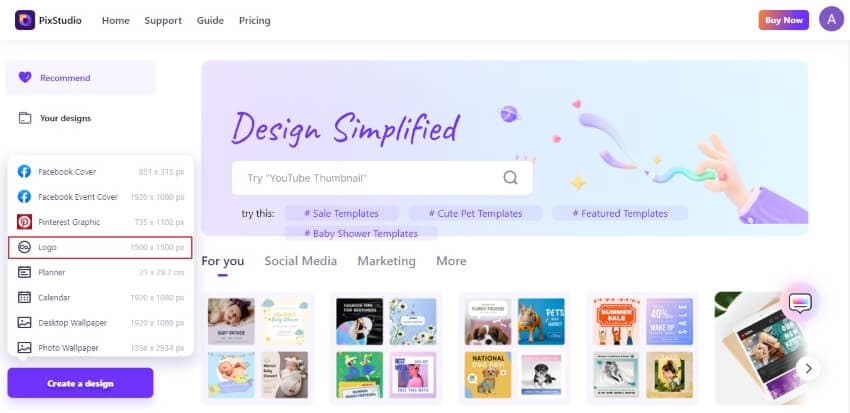Focus the YouTube Thumbnail search field

(x=365, y=178)
